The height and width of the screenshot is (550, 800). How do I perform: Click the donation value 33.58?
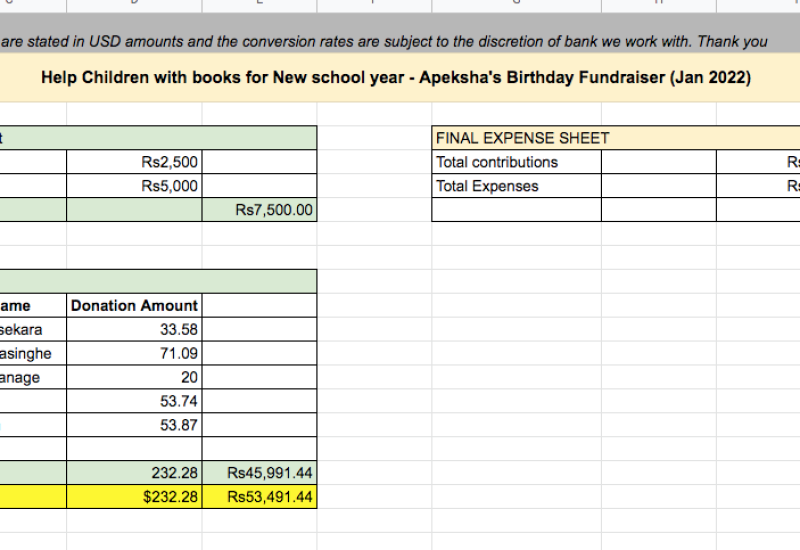[x=134, y=330]
